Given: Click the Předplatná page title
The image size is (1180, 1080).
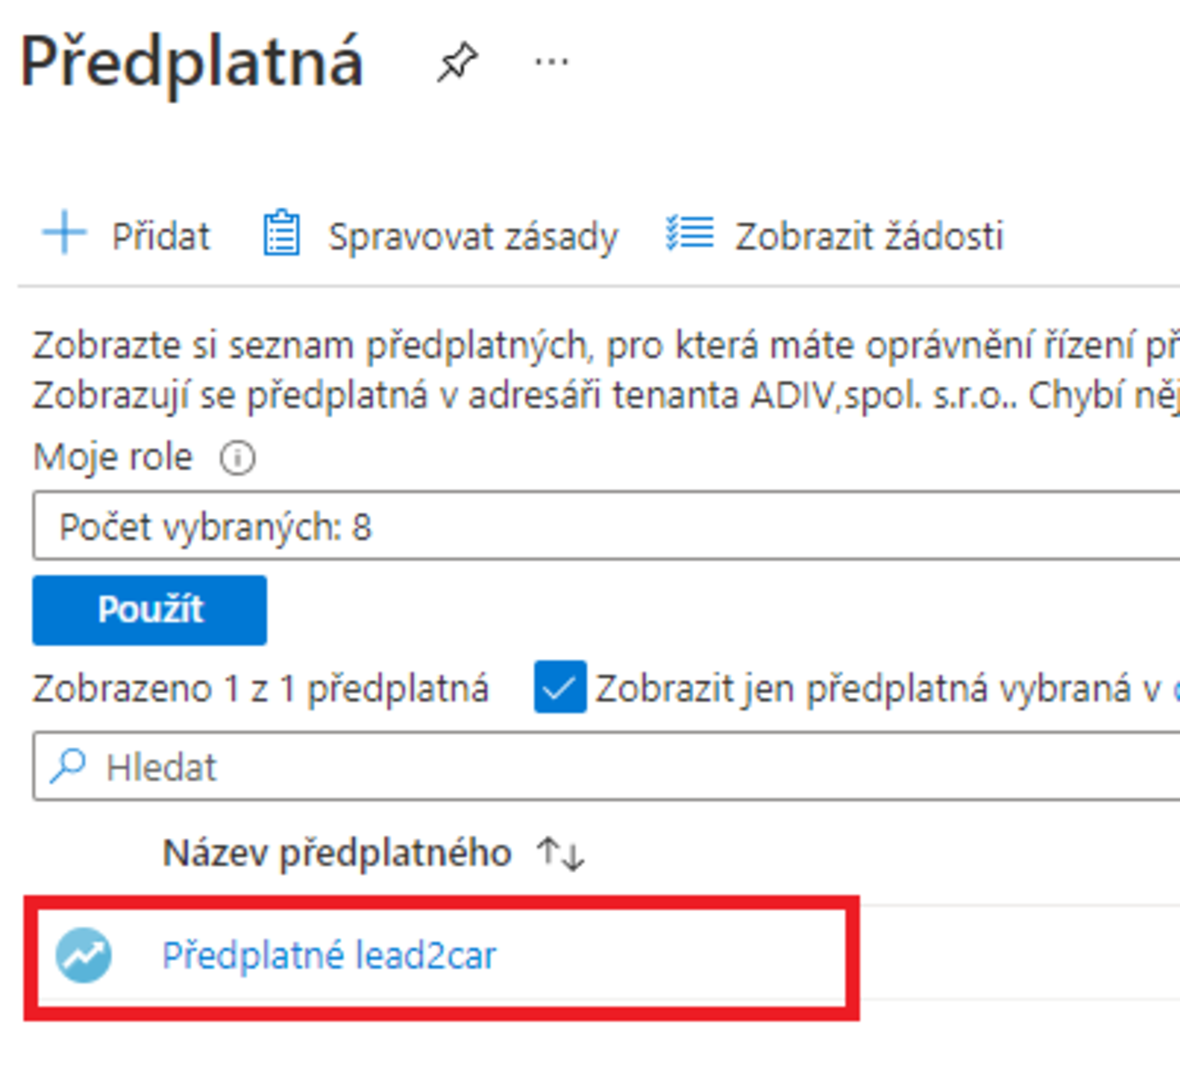Looking at the screenshot, I should [x=192, y=62].
